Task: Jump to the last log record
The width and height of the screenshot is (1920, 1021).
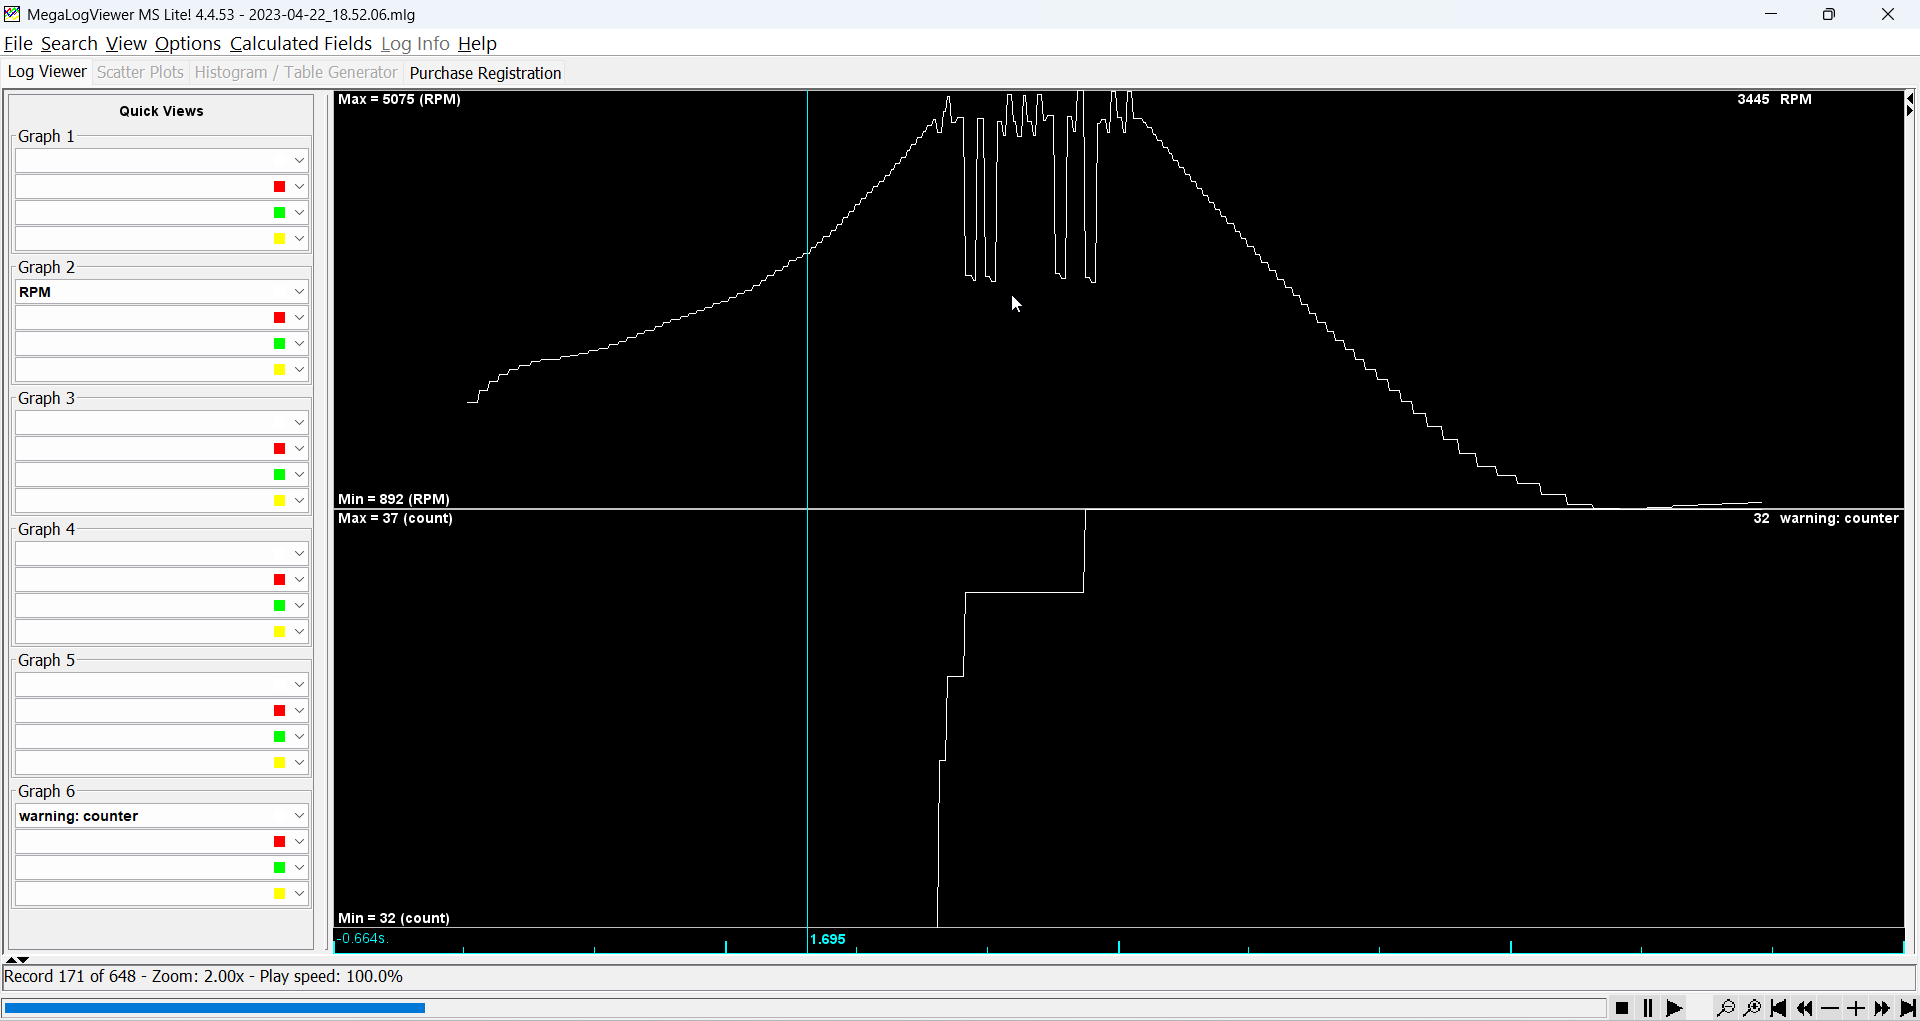Action: 1907,1008
